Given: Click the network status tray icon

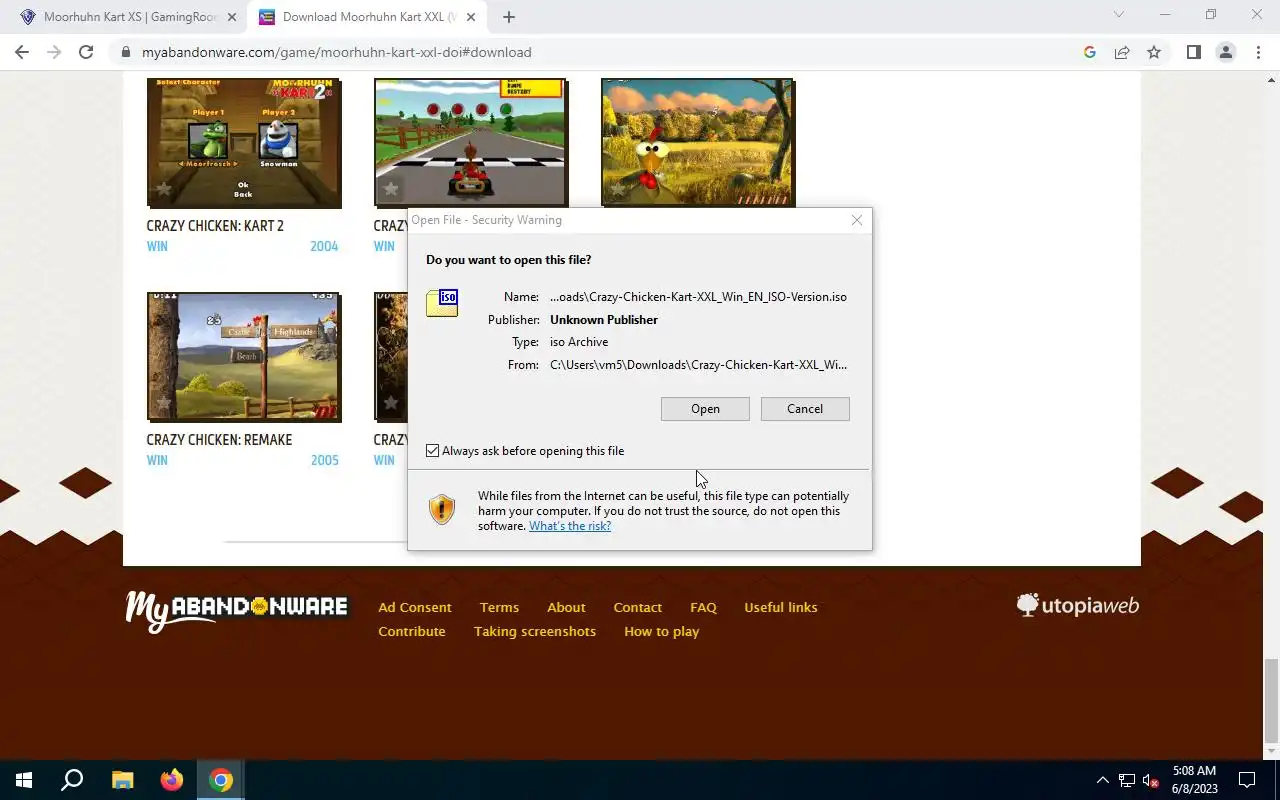Looking at the screenshot, I should tap(1127, 780).
